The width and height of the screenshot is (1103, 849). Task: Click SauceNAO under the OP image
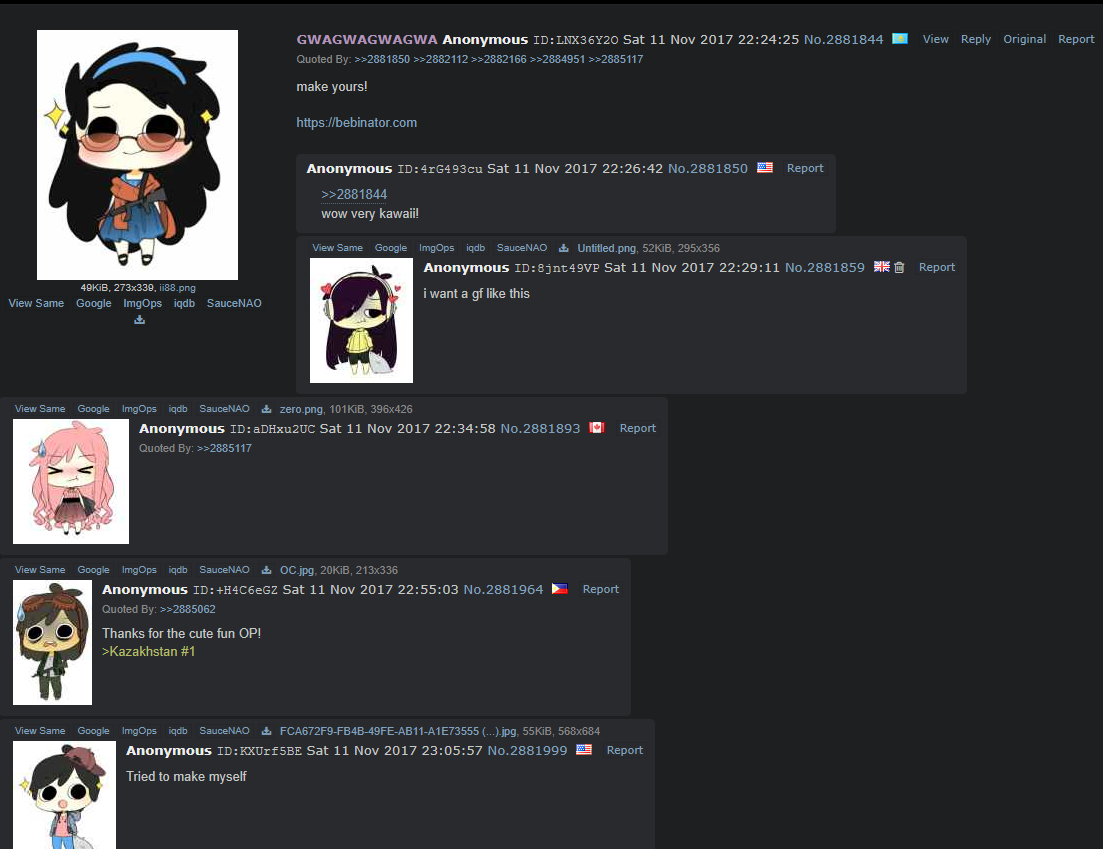click(234, 303)
